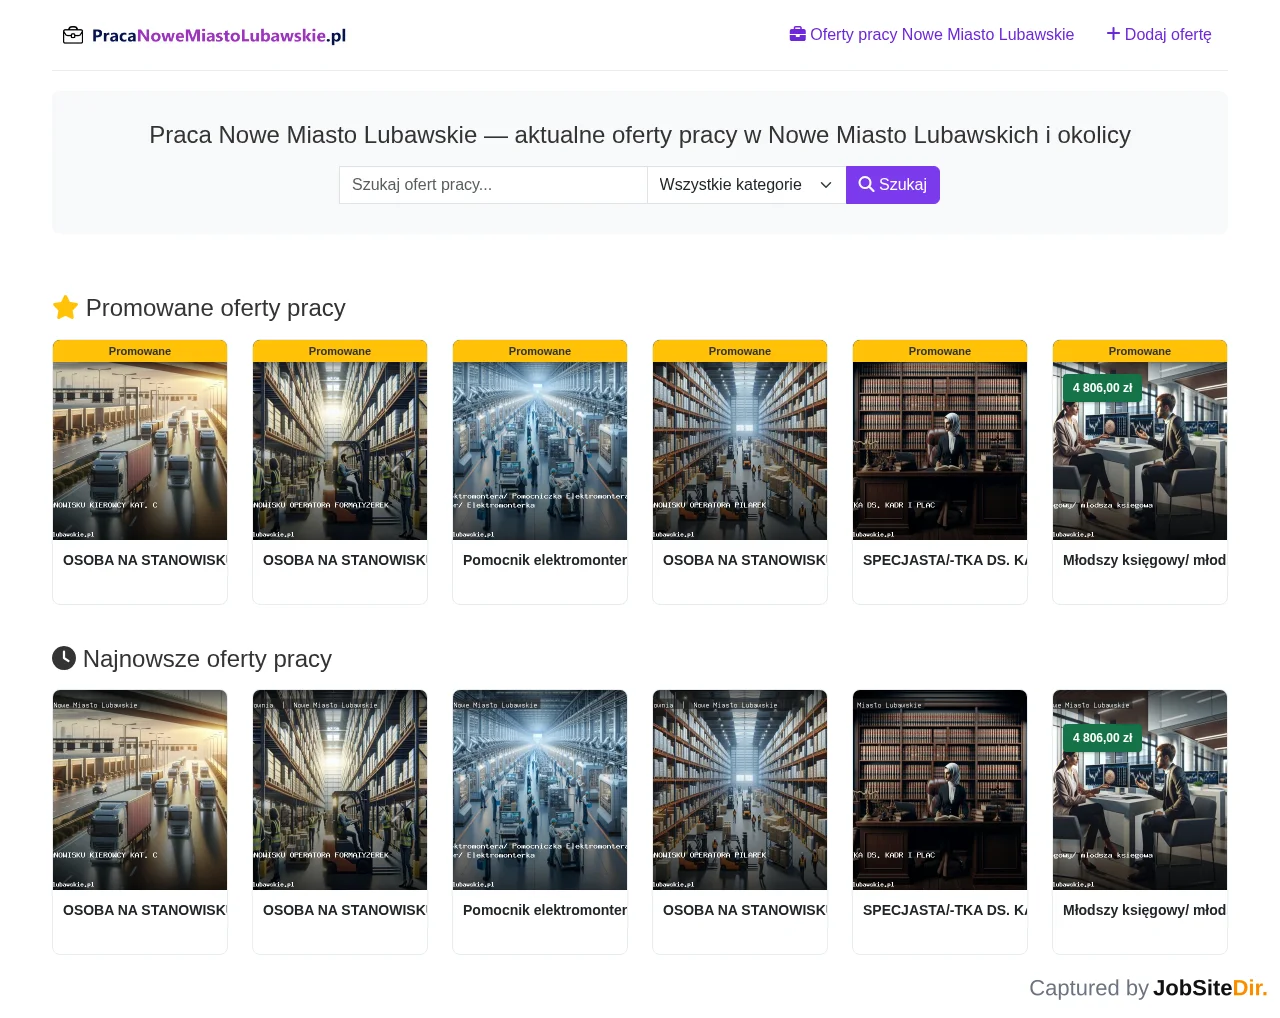Screen dimensions: 1280x1018
Task: Click promoted Młodszy księgowy title
Action: click(x=1145, y=560)
